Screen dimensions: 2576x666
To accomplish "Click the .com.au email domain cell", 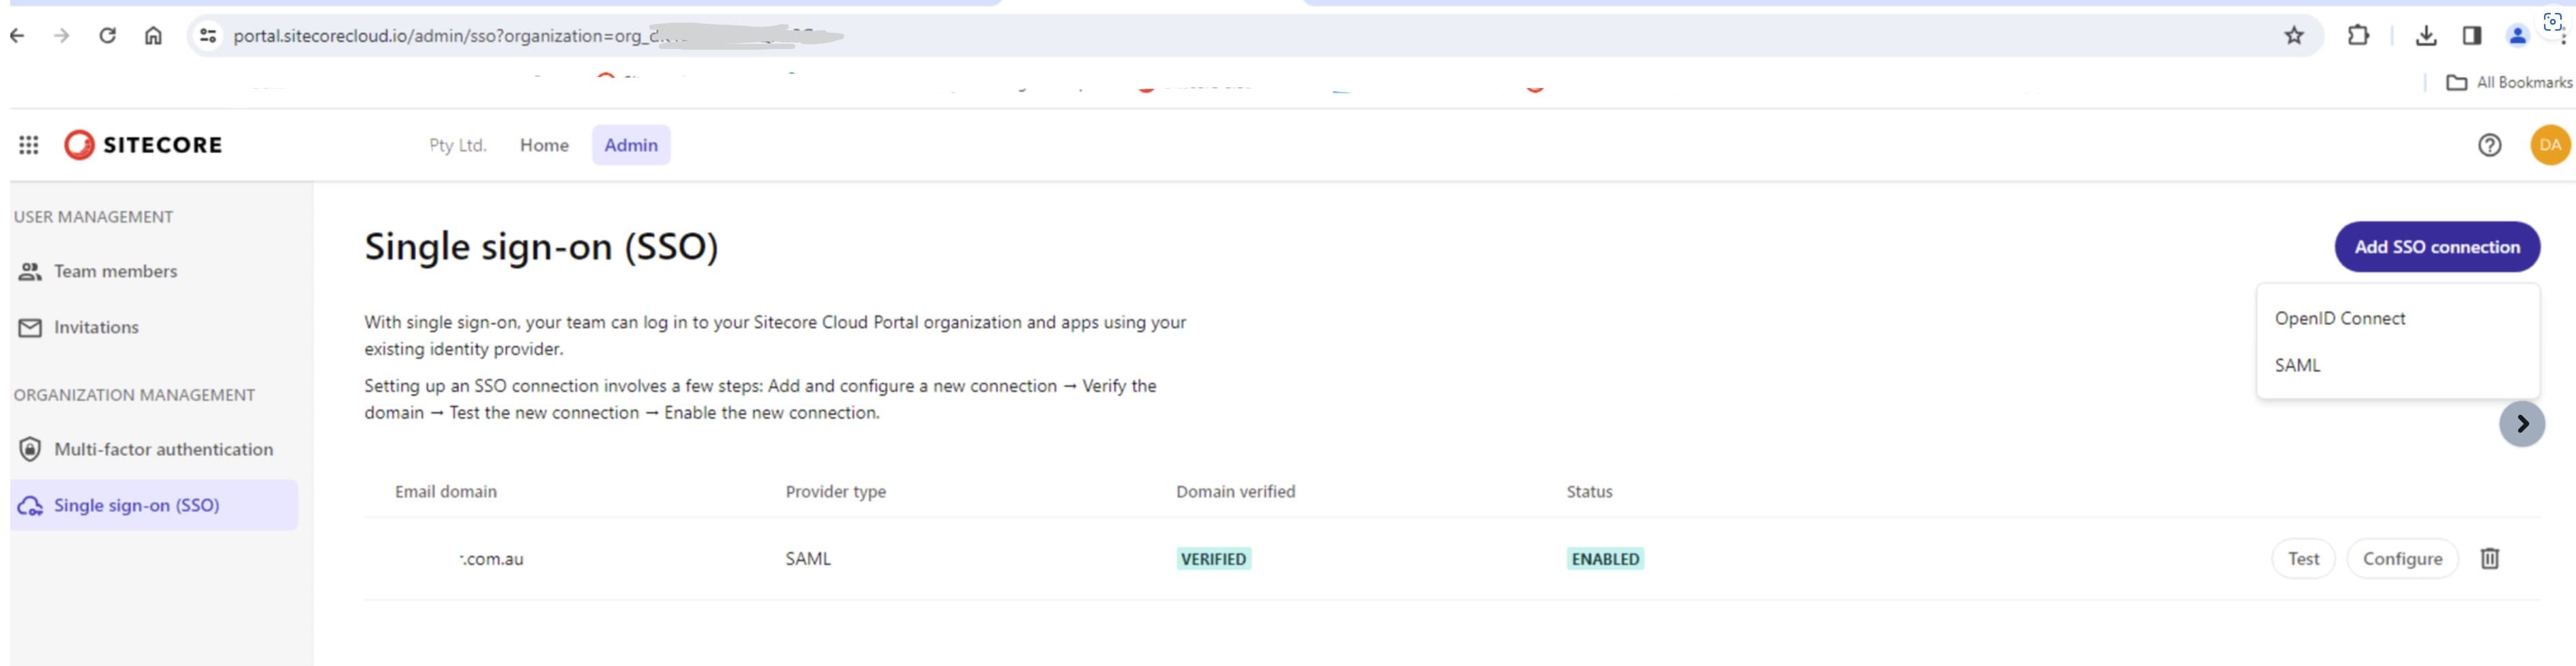I will (x=491, y=560).
